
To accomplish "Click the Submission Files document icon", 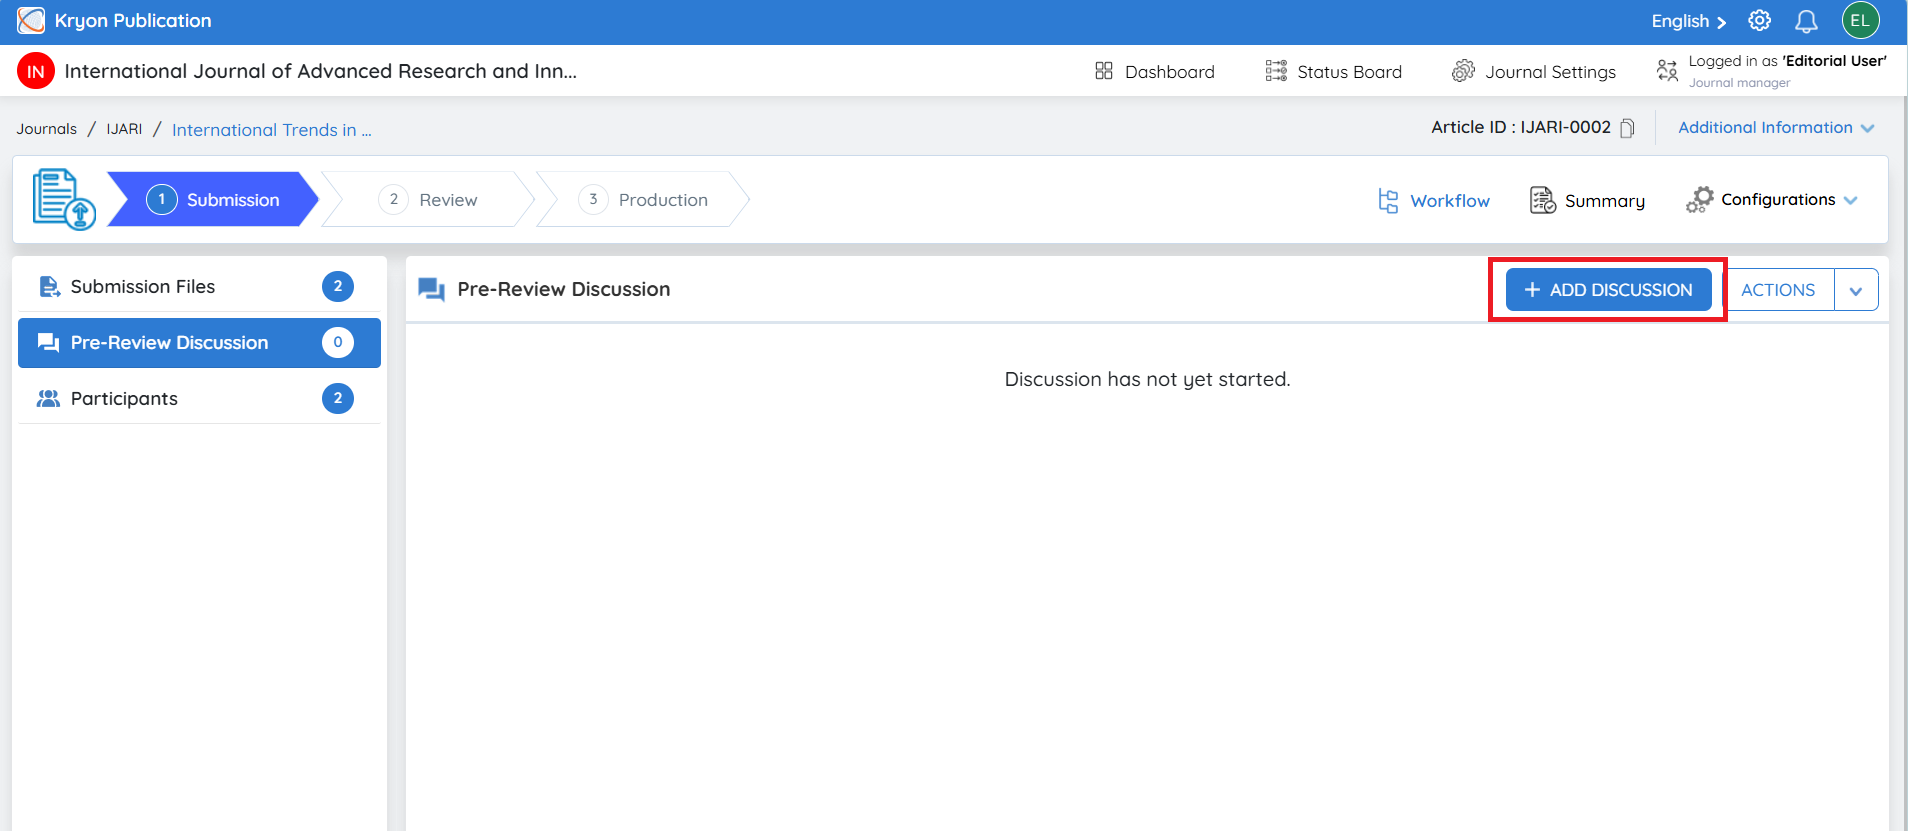I will 49,287.
